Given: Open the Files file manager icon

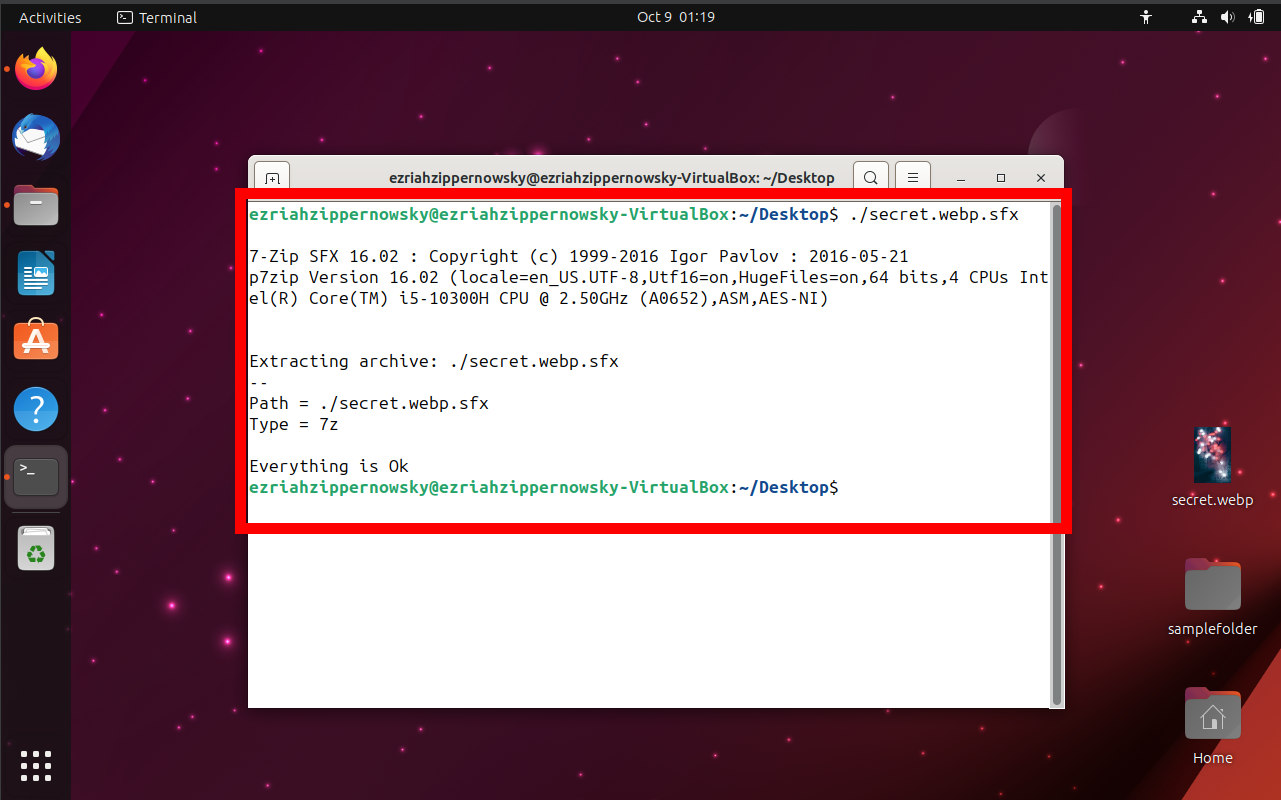Looking at the screenshot, I should pyautogui.click(x=35, y=205).
